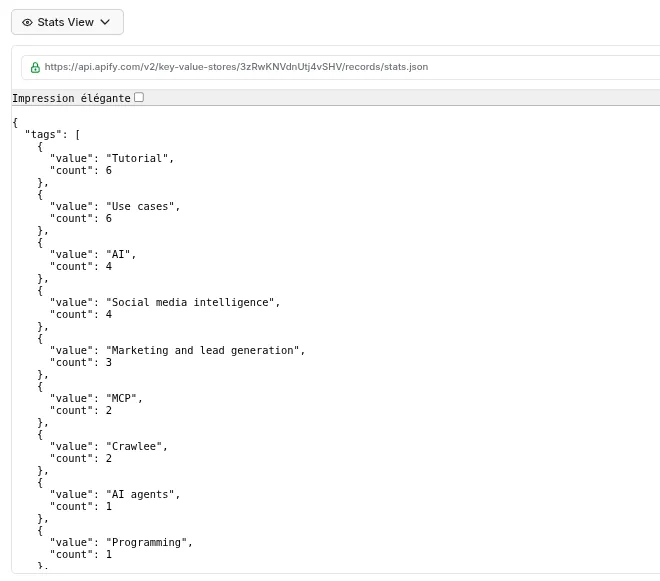Click the "tags" key text
Image resolution: width=660 pixels, height=581 pixels.
click(x=43, y=134)
